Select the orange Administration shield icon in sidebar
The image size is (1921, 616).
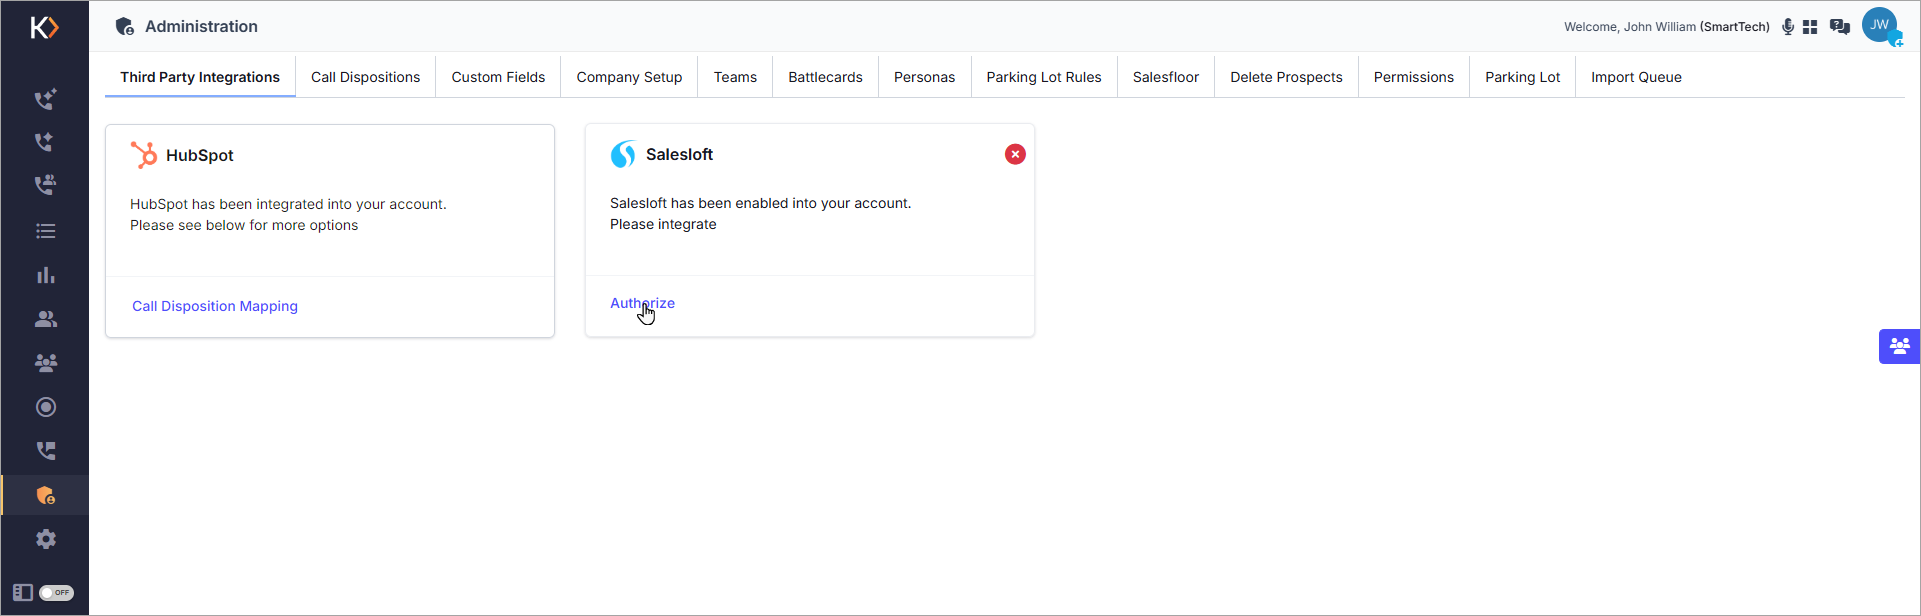(46, 495)
